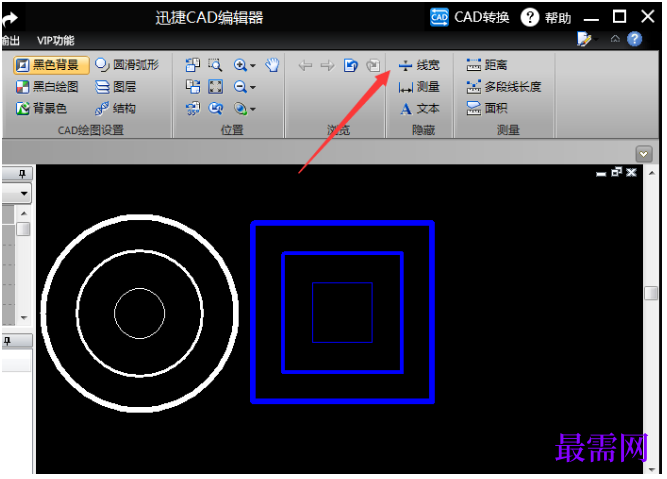Click the browse back arrow

point(306,66)
